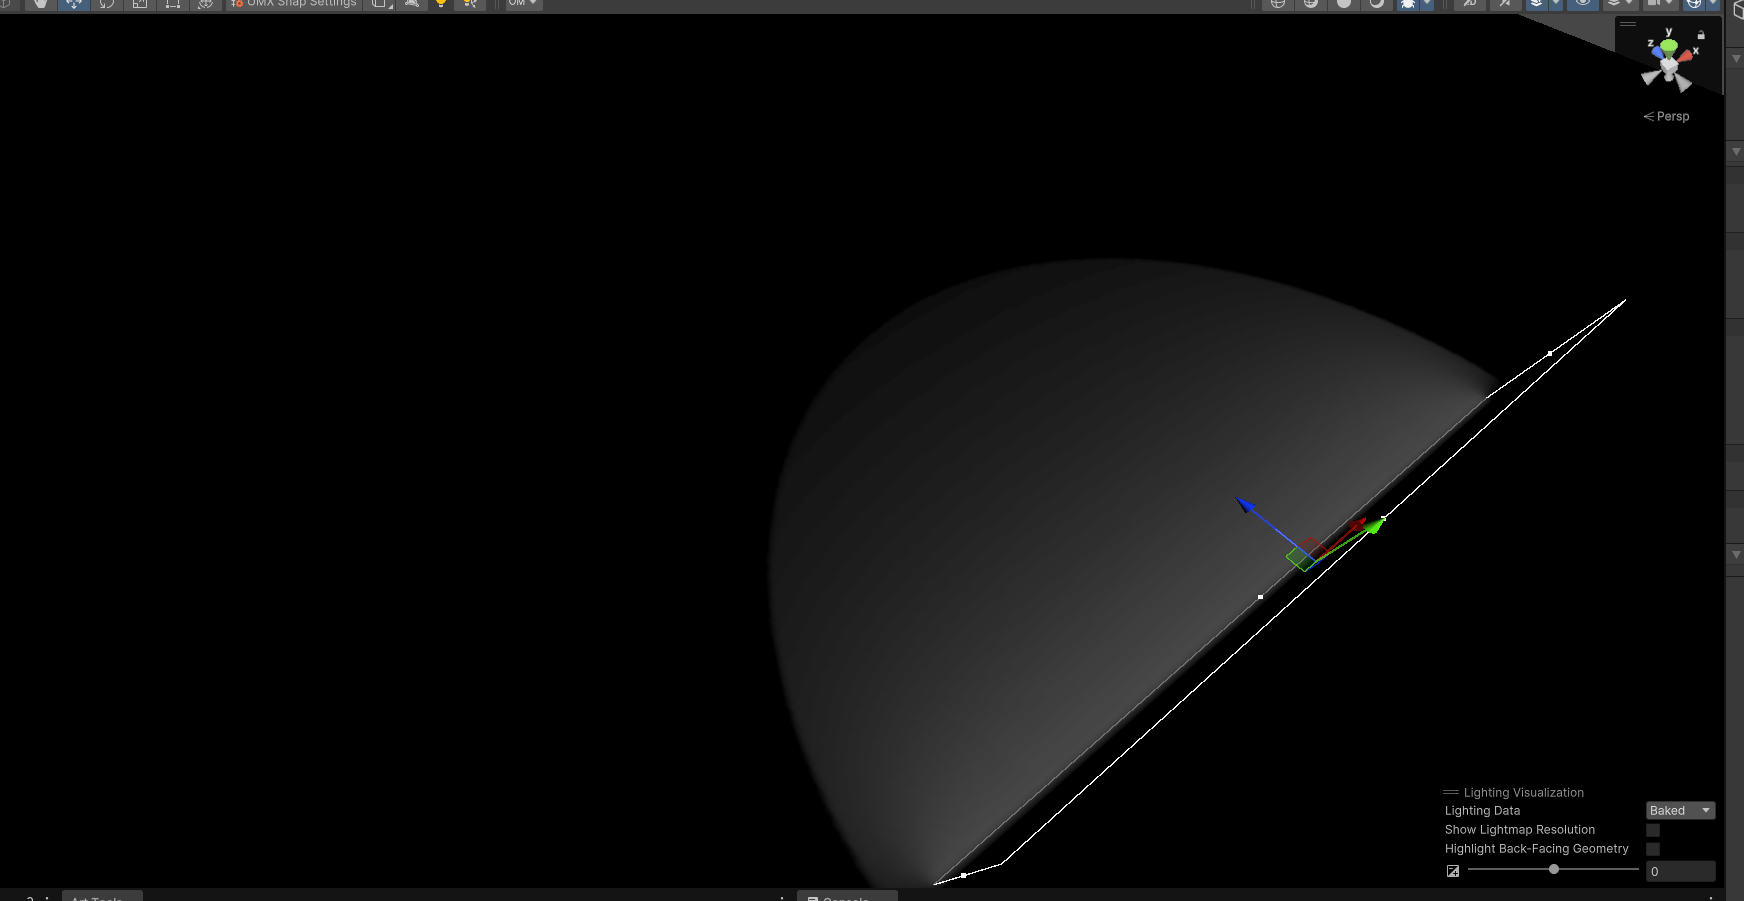Enable the Highlight Back-Facing Geometry checkbox
The width and height of the screenshot is (1744, 901).
coord(1651,848)
